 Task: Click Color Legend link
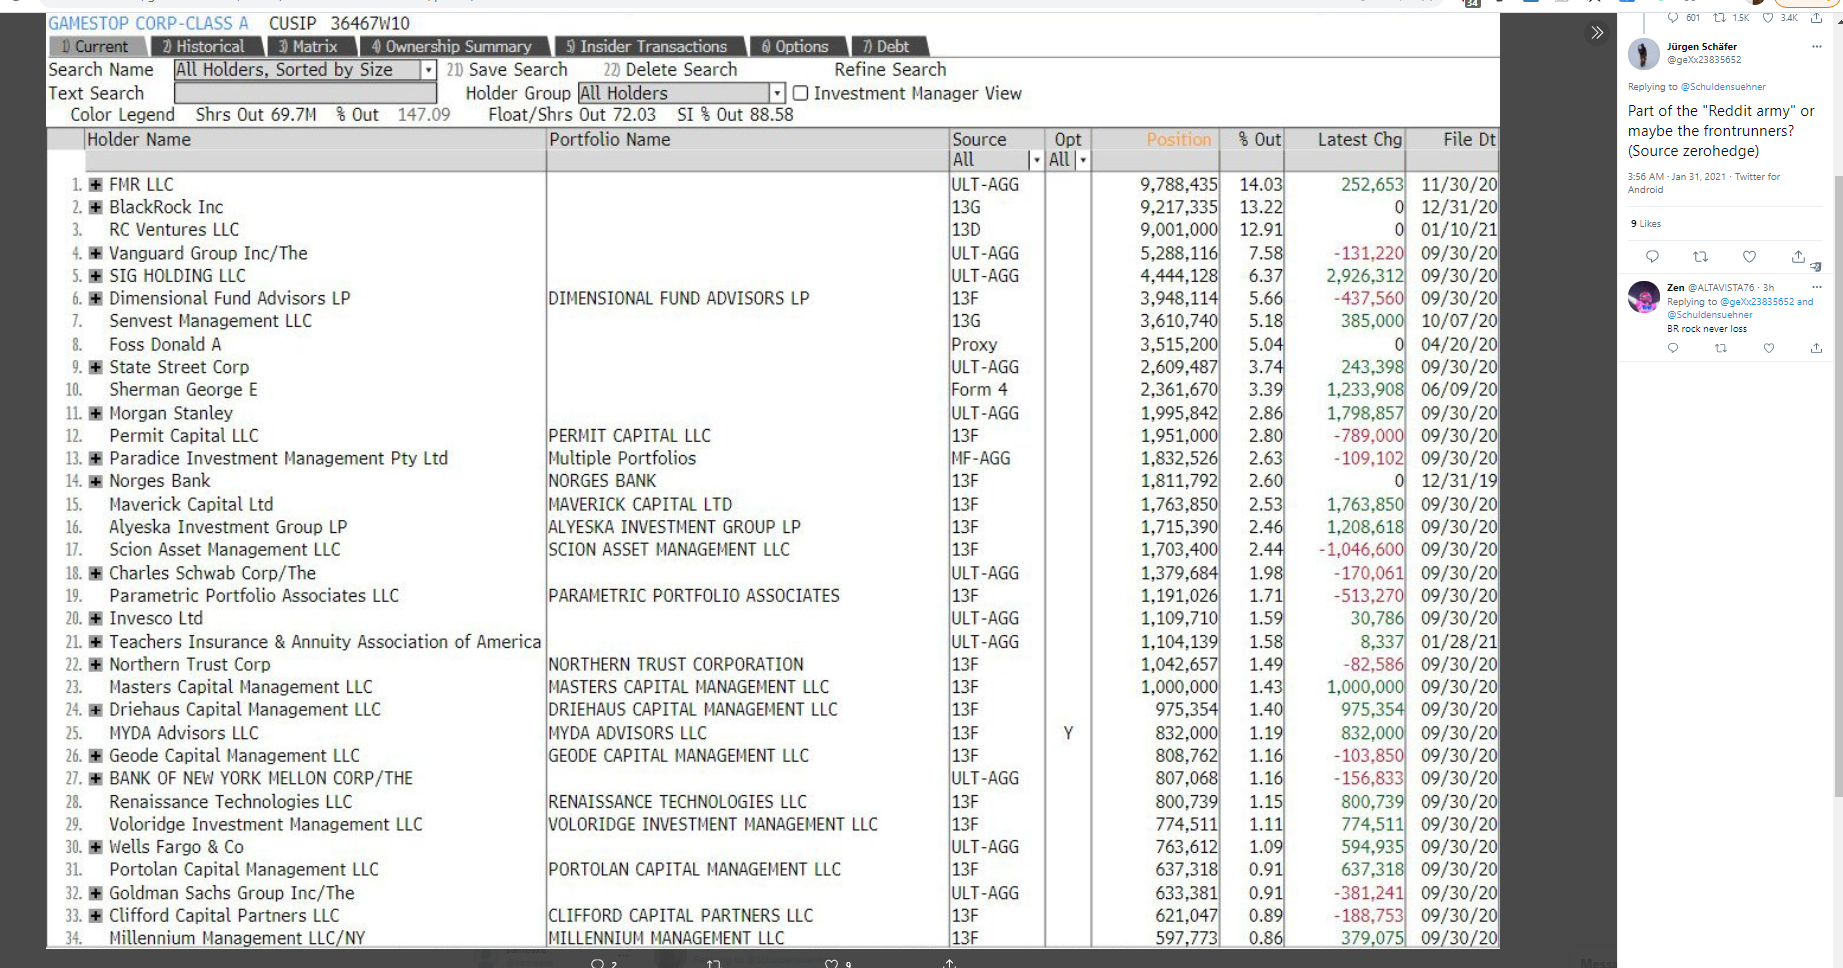click(x=122, y=115)
